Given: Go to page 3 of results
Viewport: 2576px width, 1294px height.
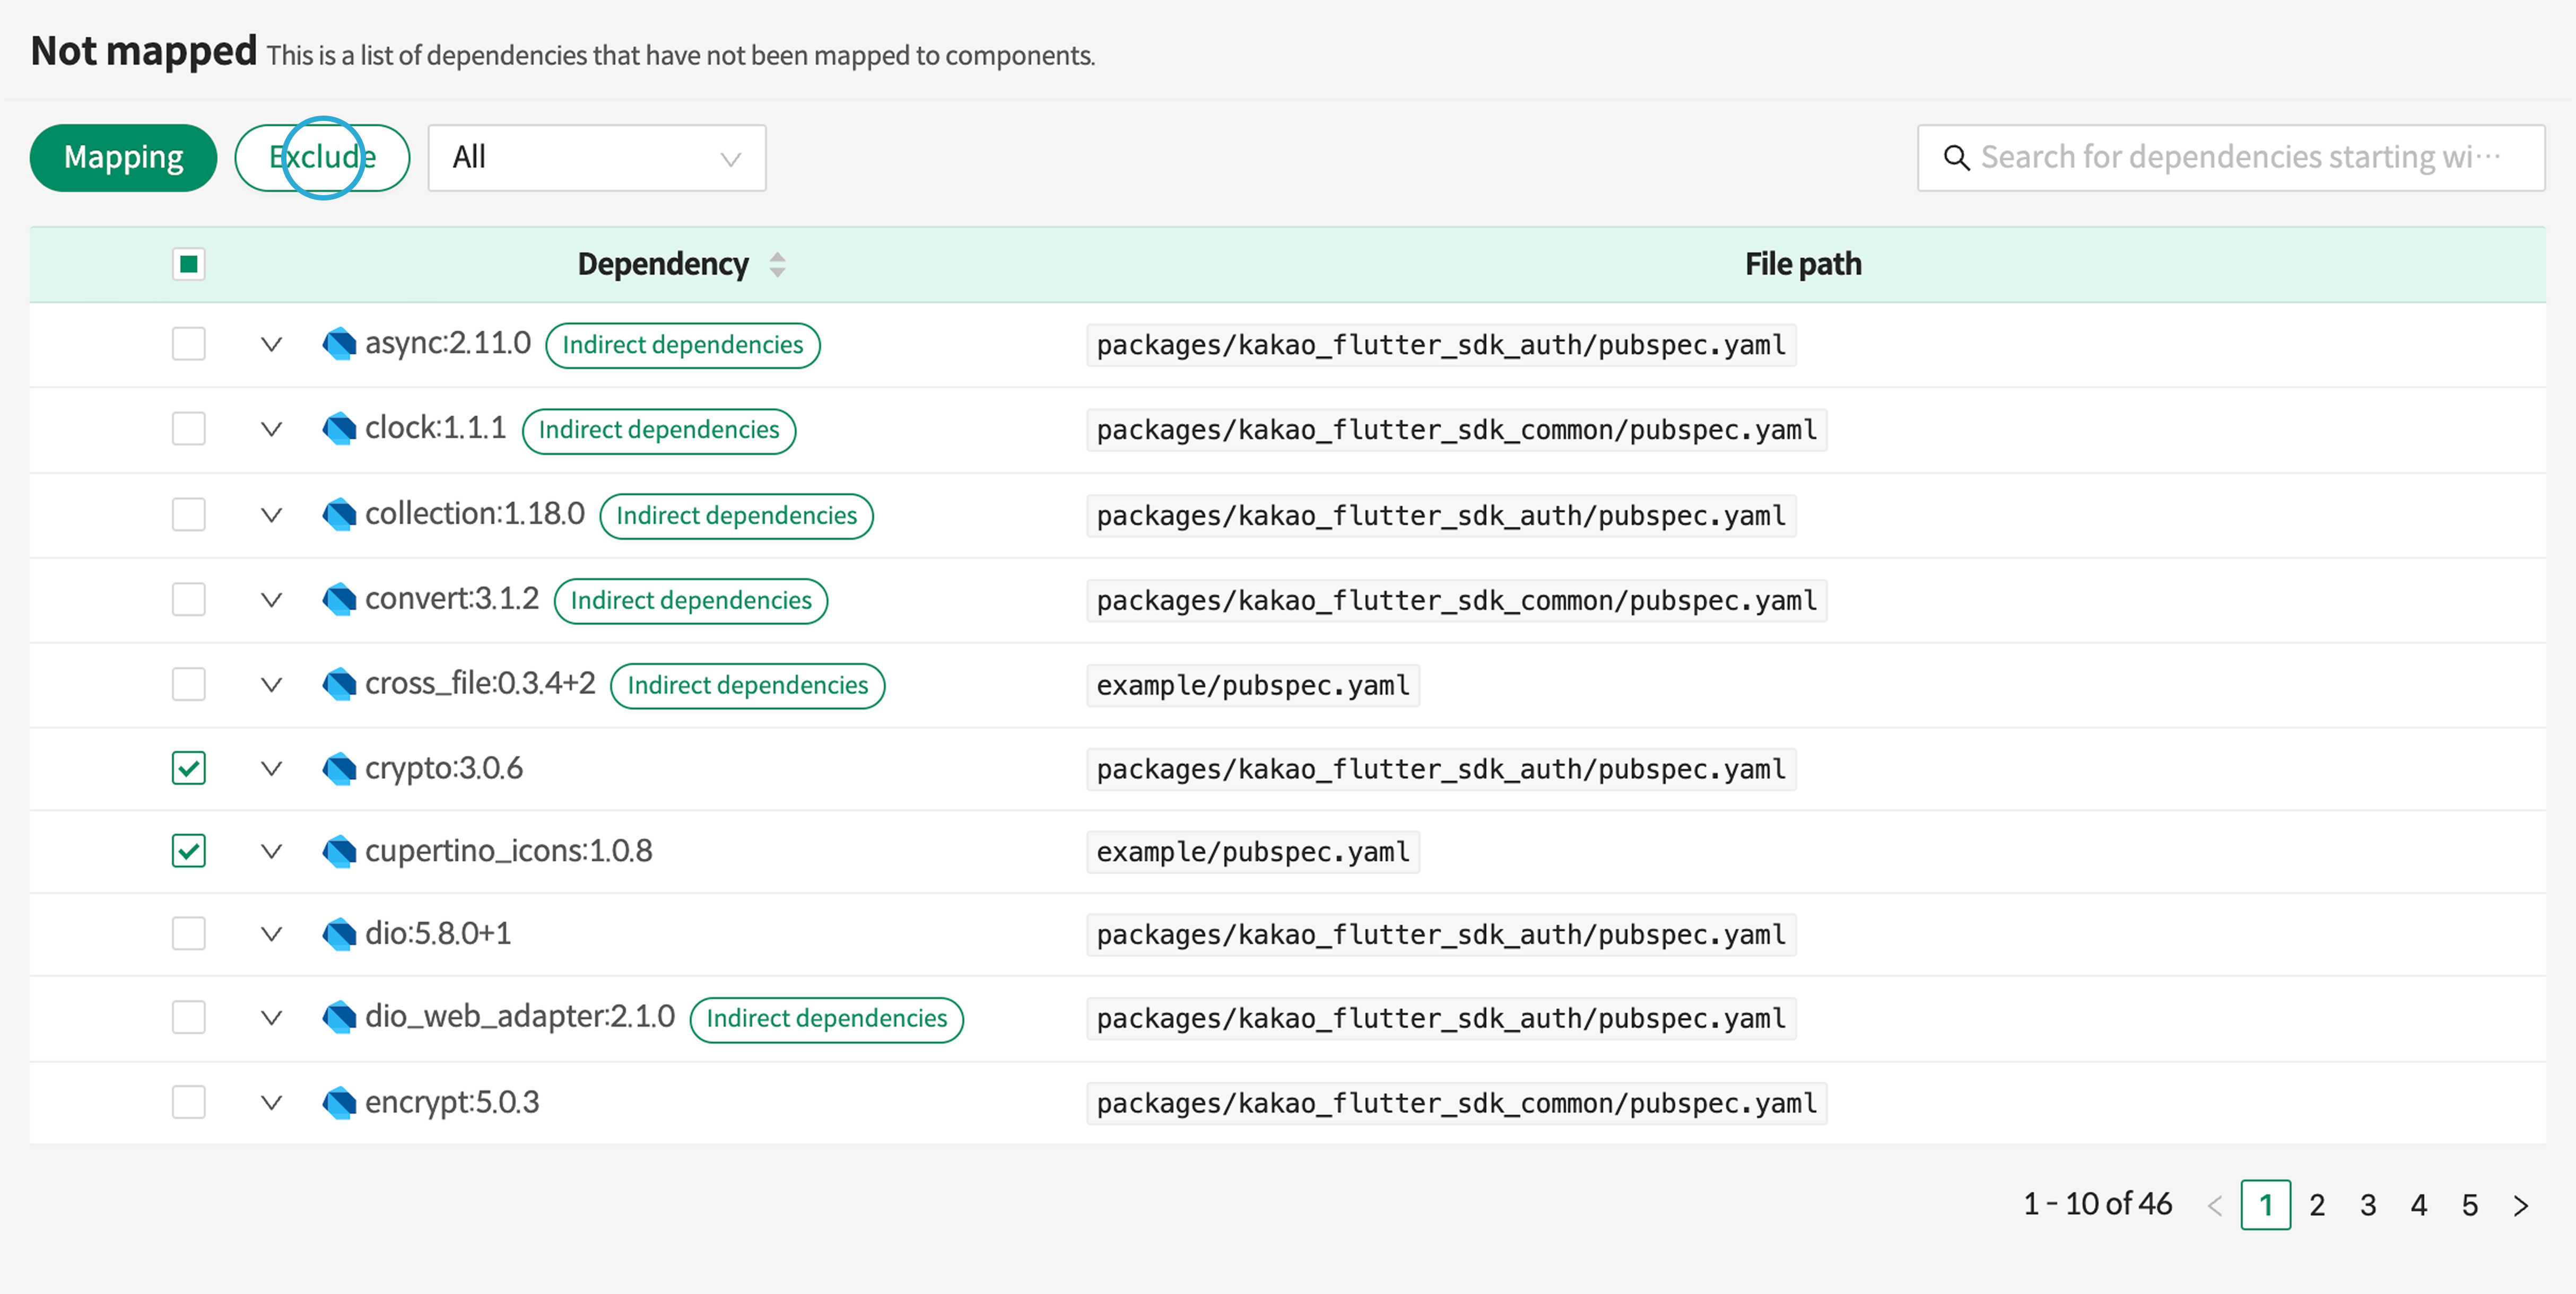Looking at the screenshot, I should tap(2367, 1205).
